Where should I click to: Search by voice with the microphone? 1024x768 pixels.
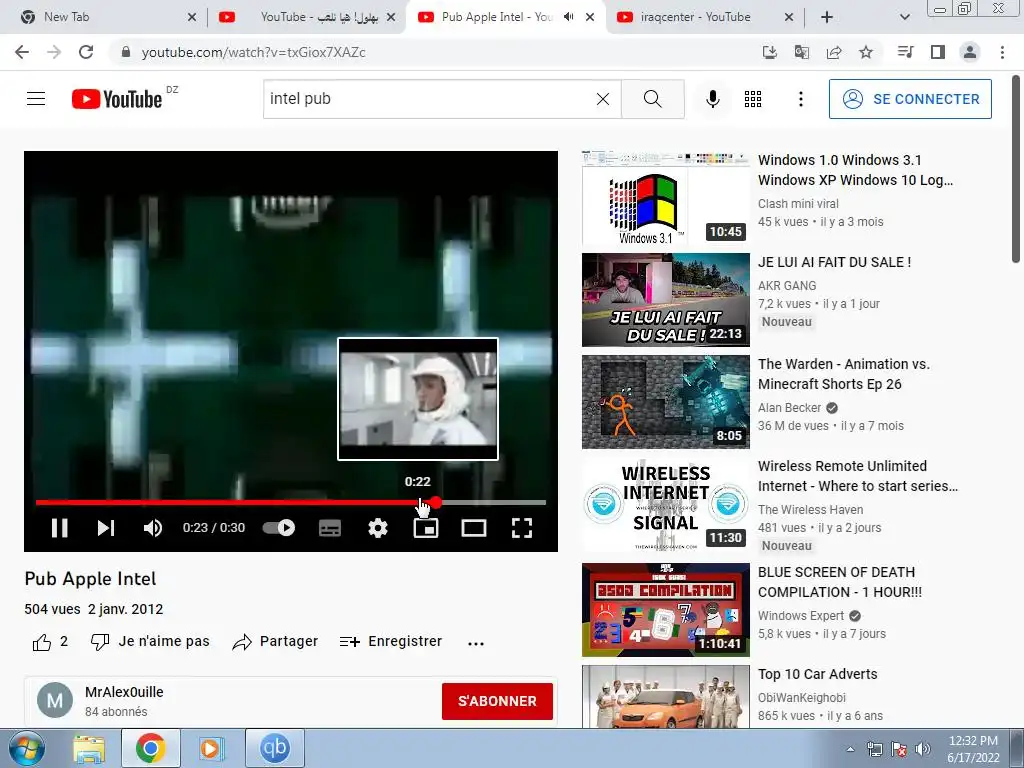712,99
